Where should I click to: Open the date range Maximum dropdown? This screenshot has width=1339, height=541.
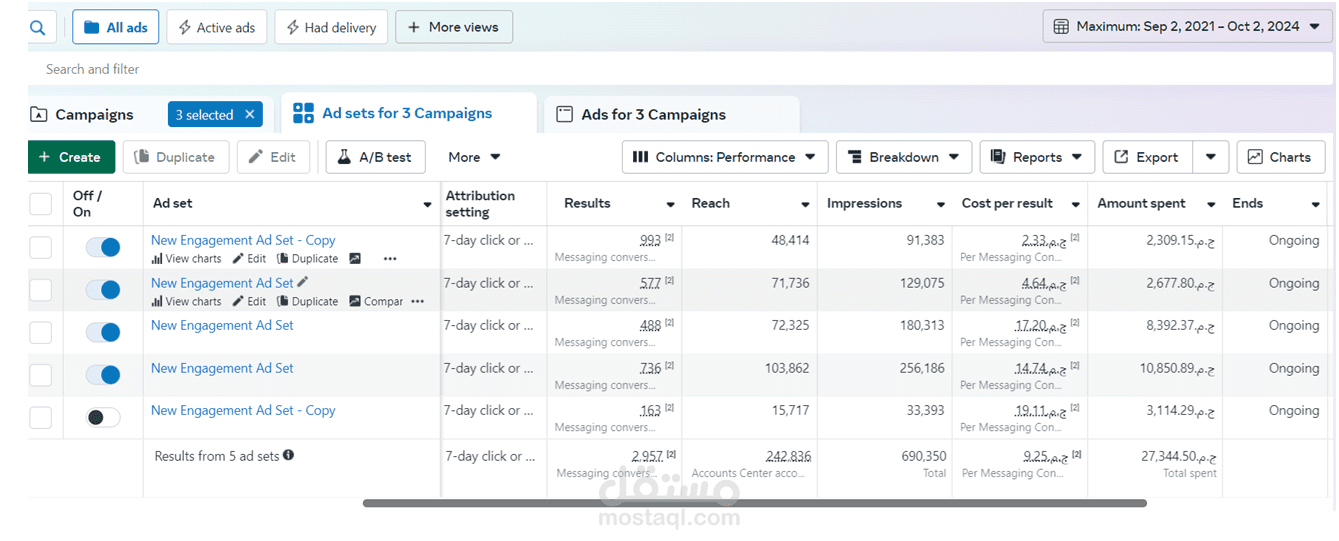tap(1187, 27)
